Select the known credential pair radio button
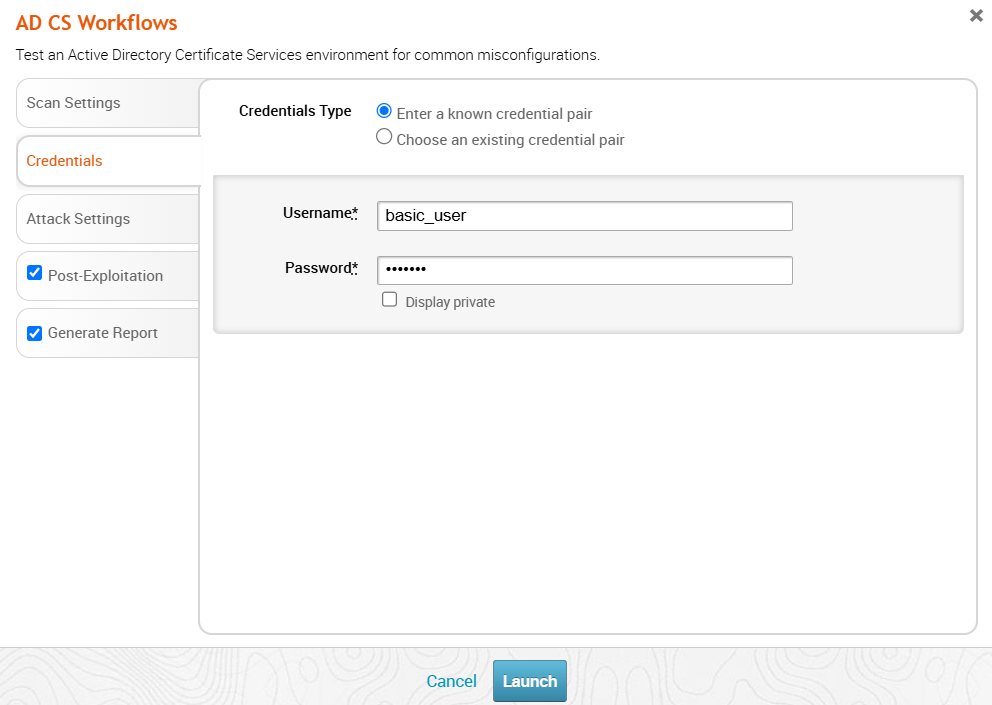This screenshot has width=992, height=705. pos(384,111)
